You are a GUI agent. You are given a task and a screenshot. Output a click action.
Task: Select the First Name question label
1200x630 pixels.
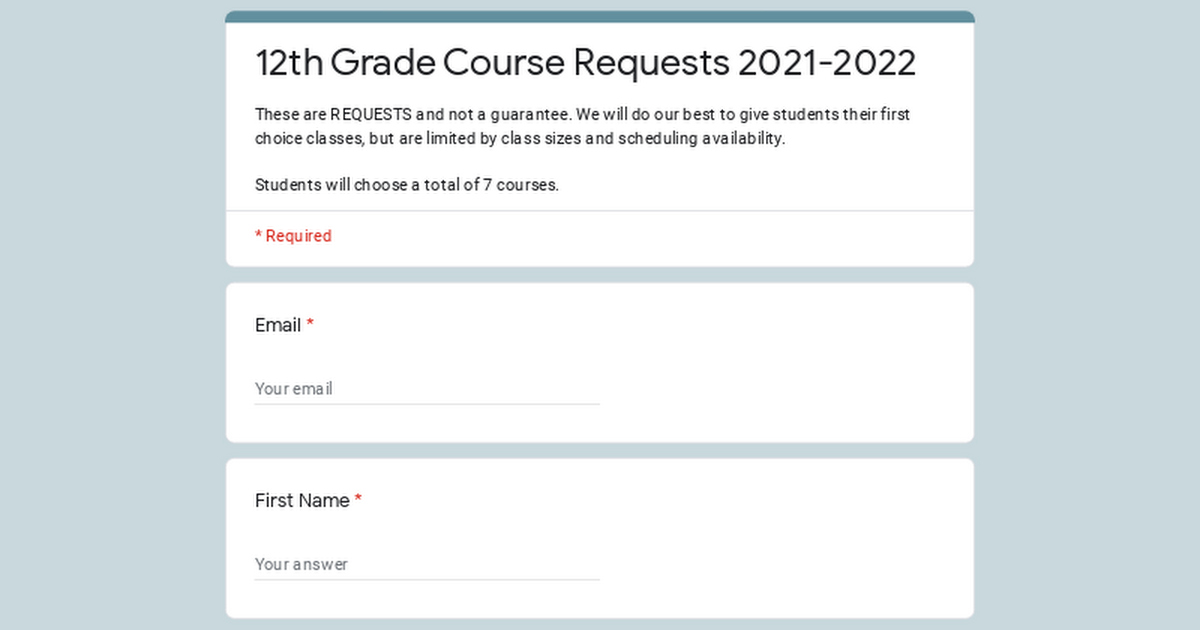(302, 500)
